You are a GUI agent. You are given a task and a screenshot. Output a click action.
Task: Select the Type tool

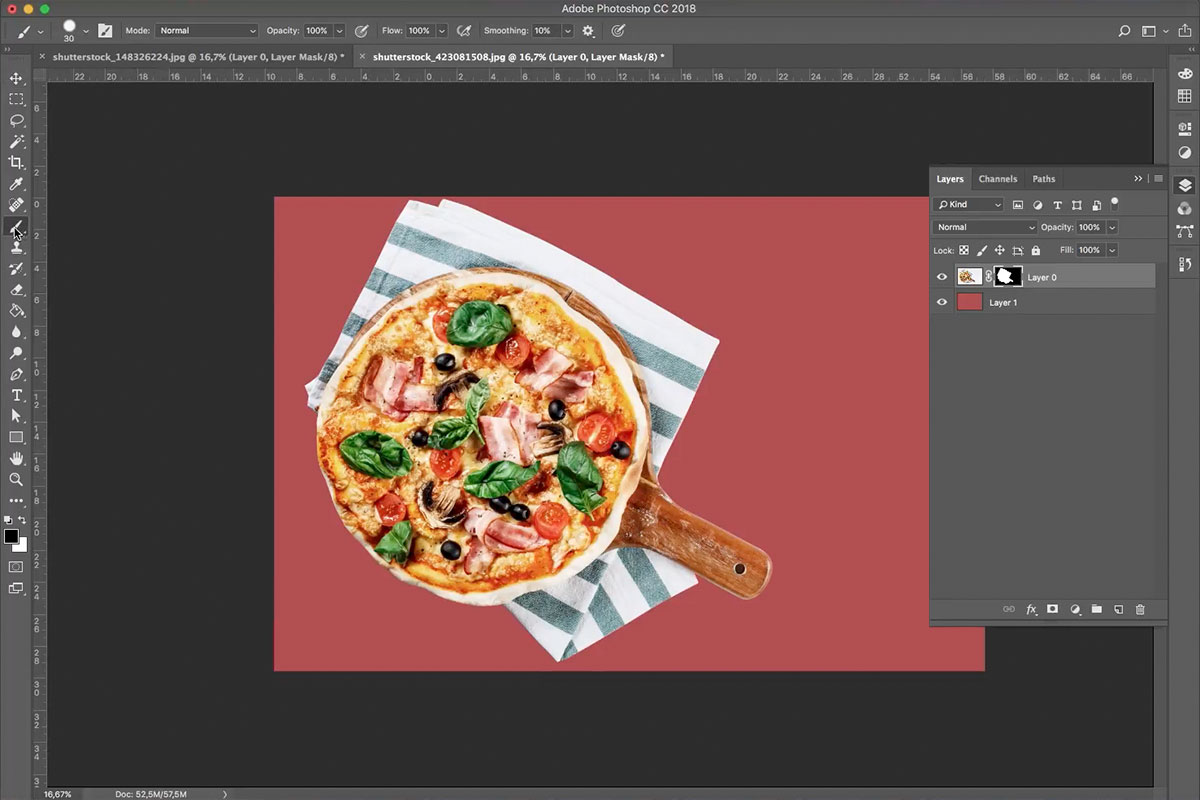(x=14, y=395)
